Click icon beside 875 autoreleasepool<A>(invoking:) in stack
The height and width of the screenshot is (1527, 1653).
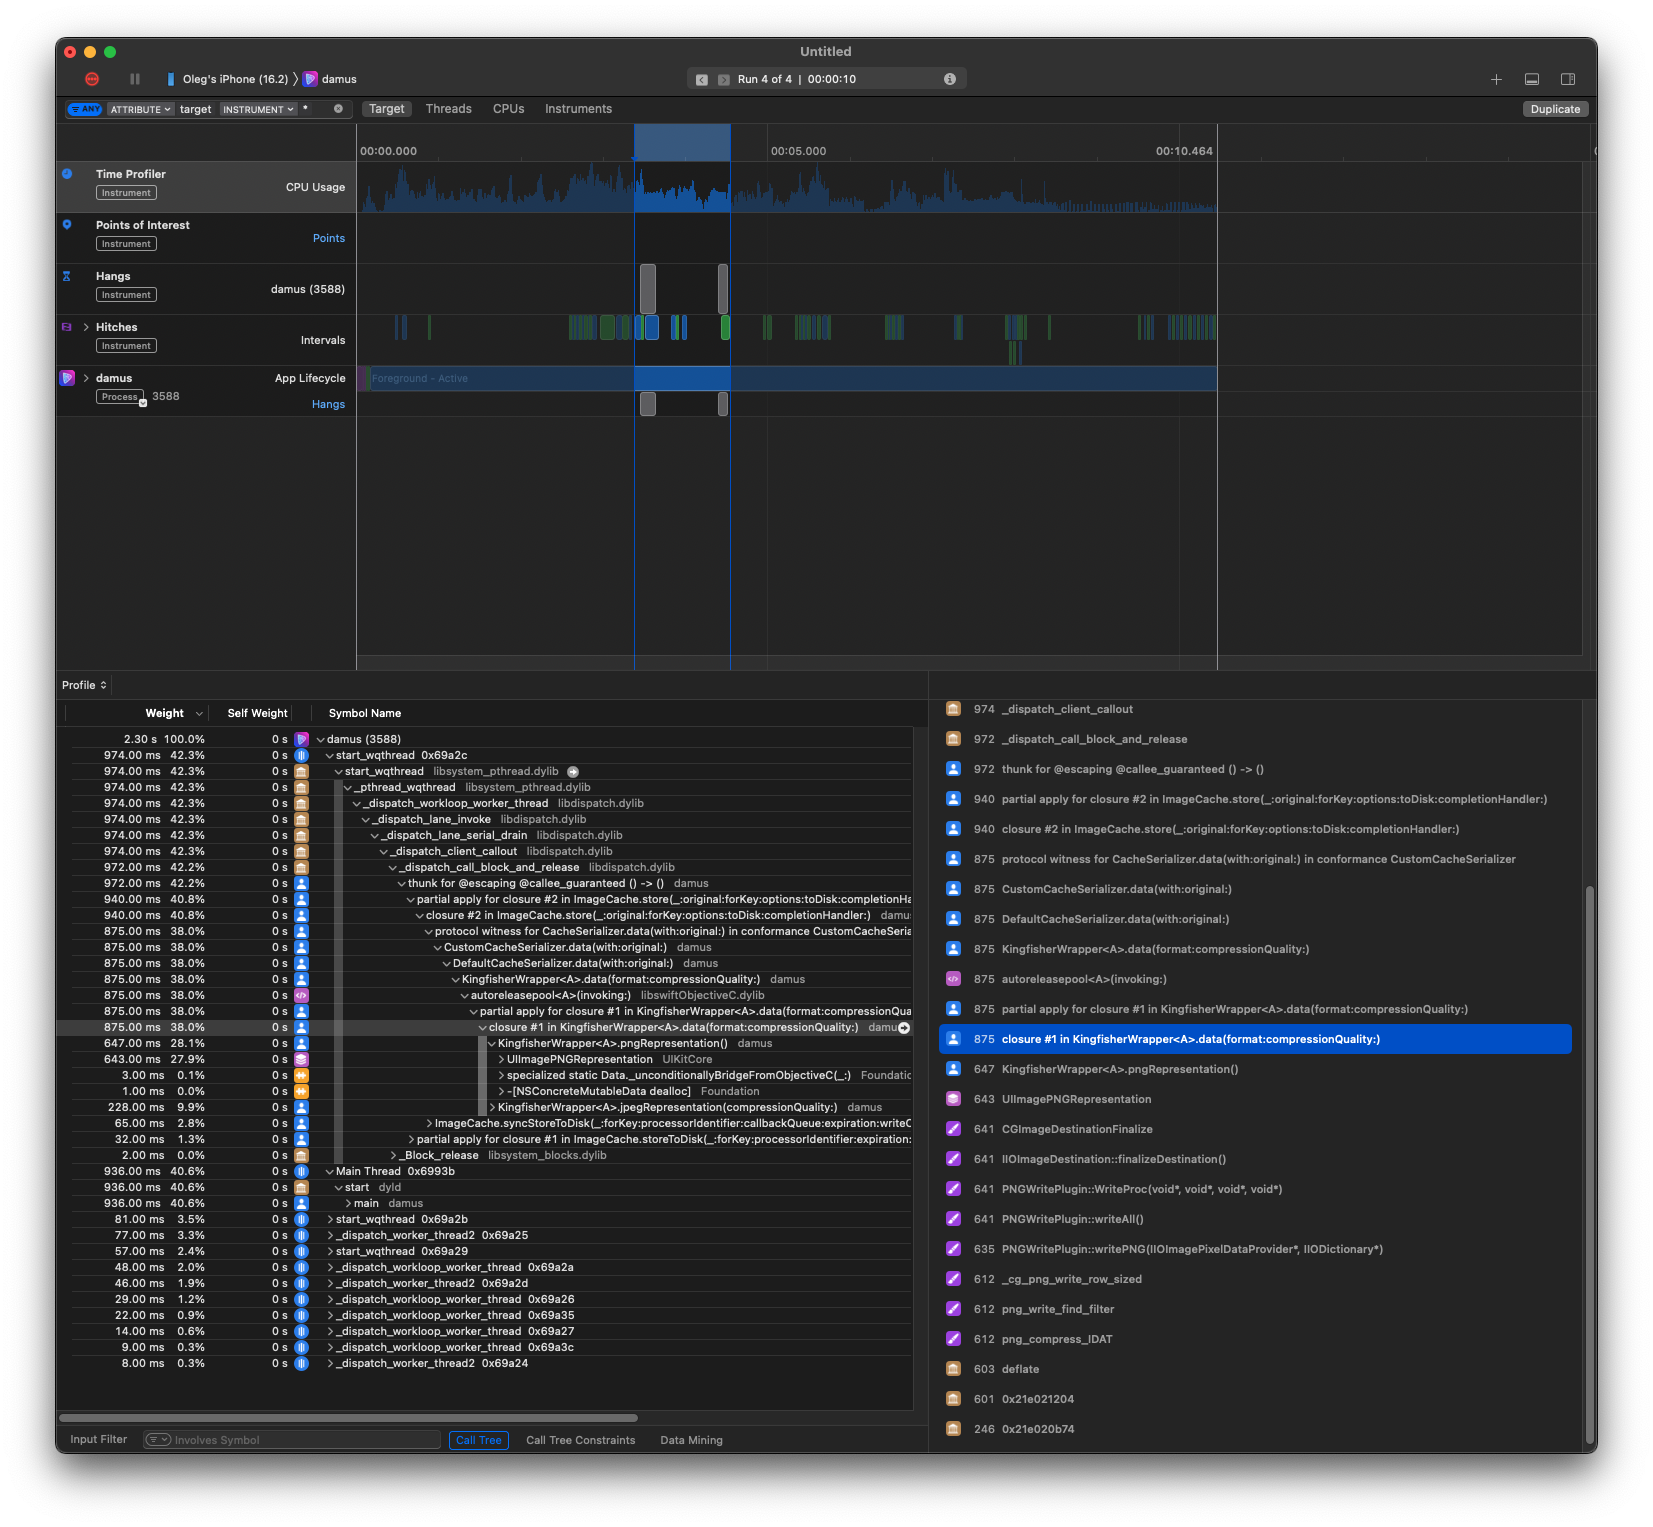(x=954, y=979)
